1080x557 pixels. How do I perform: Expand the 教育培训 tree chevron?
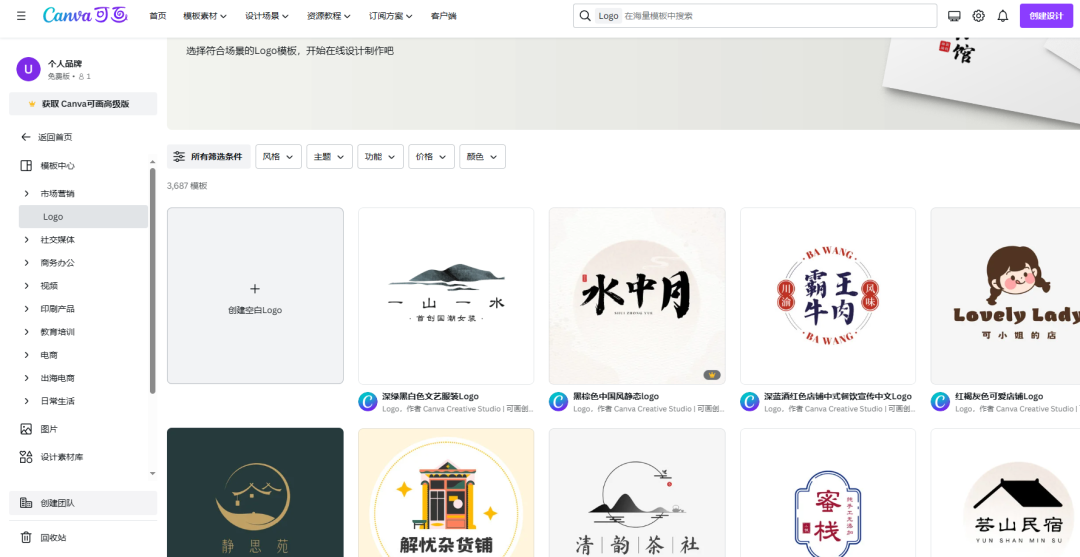point(26,332)
